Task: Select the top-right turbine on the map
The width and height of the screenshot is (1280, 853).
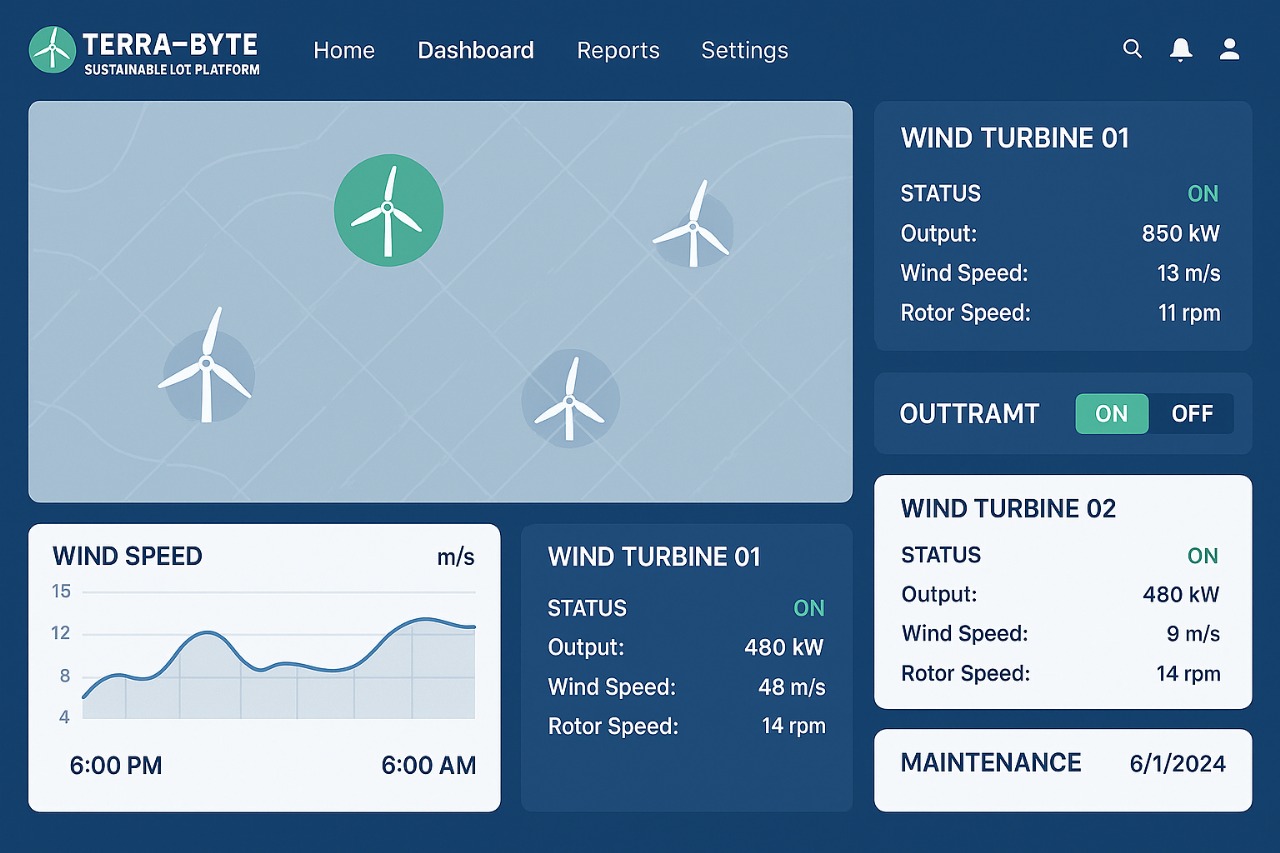Action: point(694,227)
